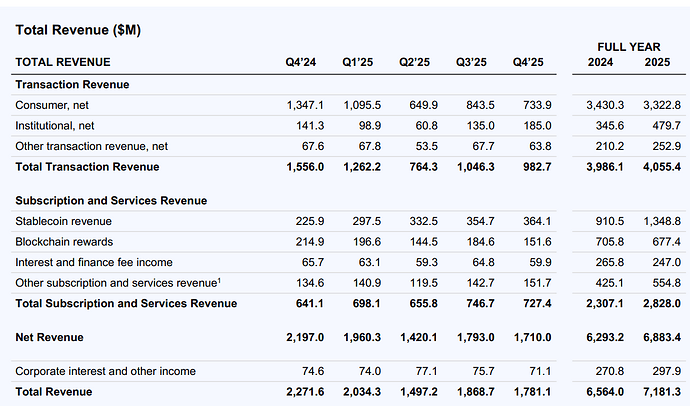Select Total Transaction Revenue value 764.3
690x406 pixels.
(x=423, y=167)
